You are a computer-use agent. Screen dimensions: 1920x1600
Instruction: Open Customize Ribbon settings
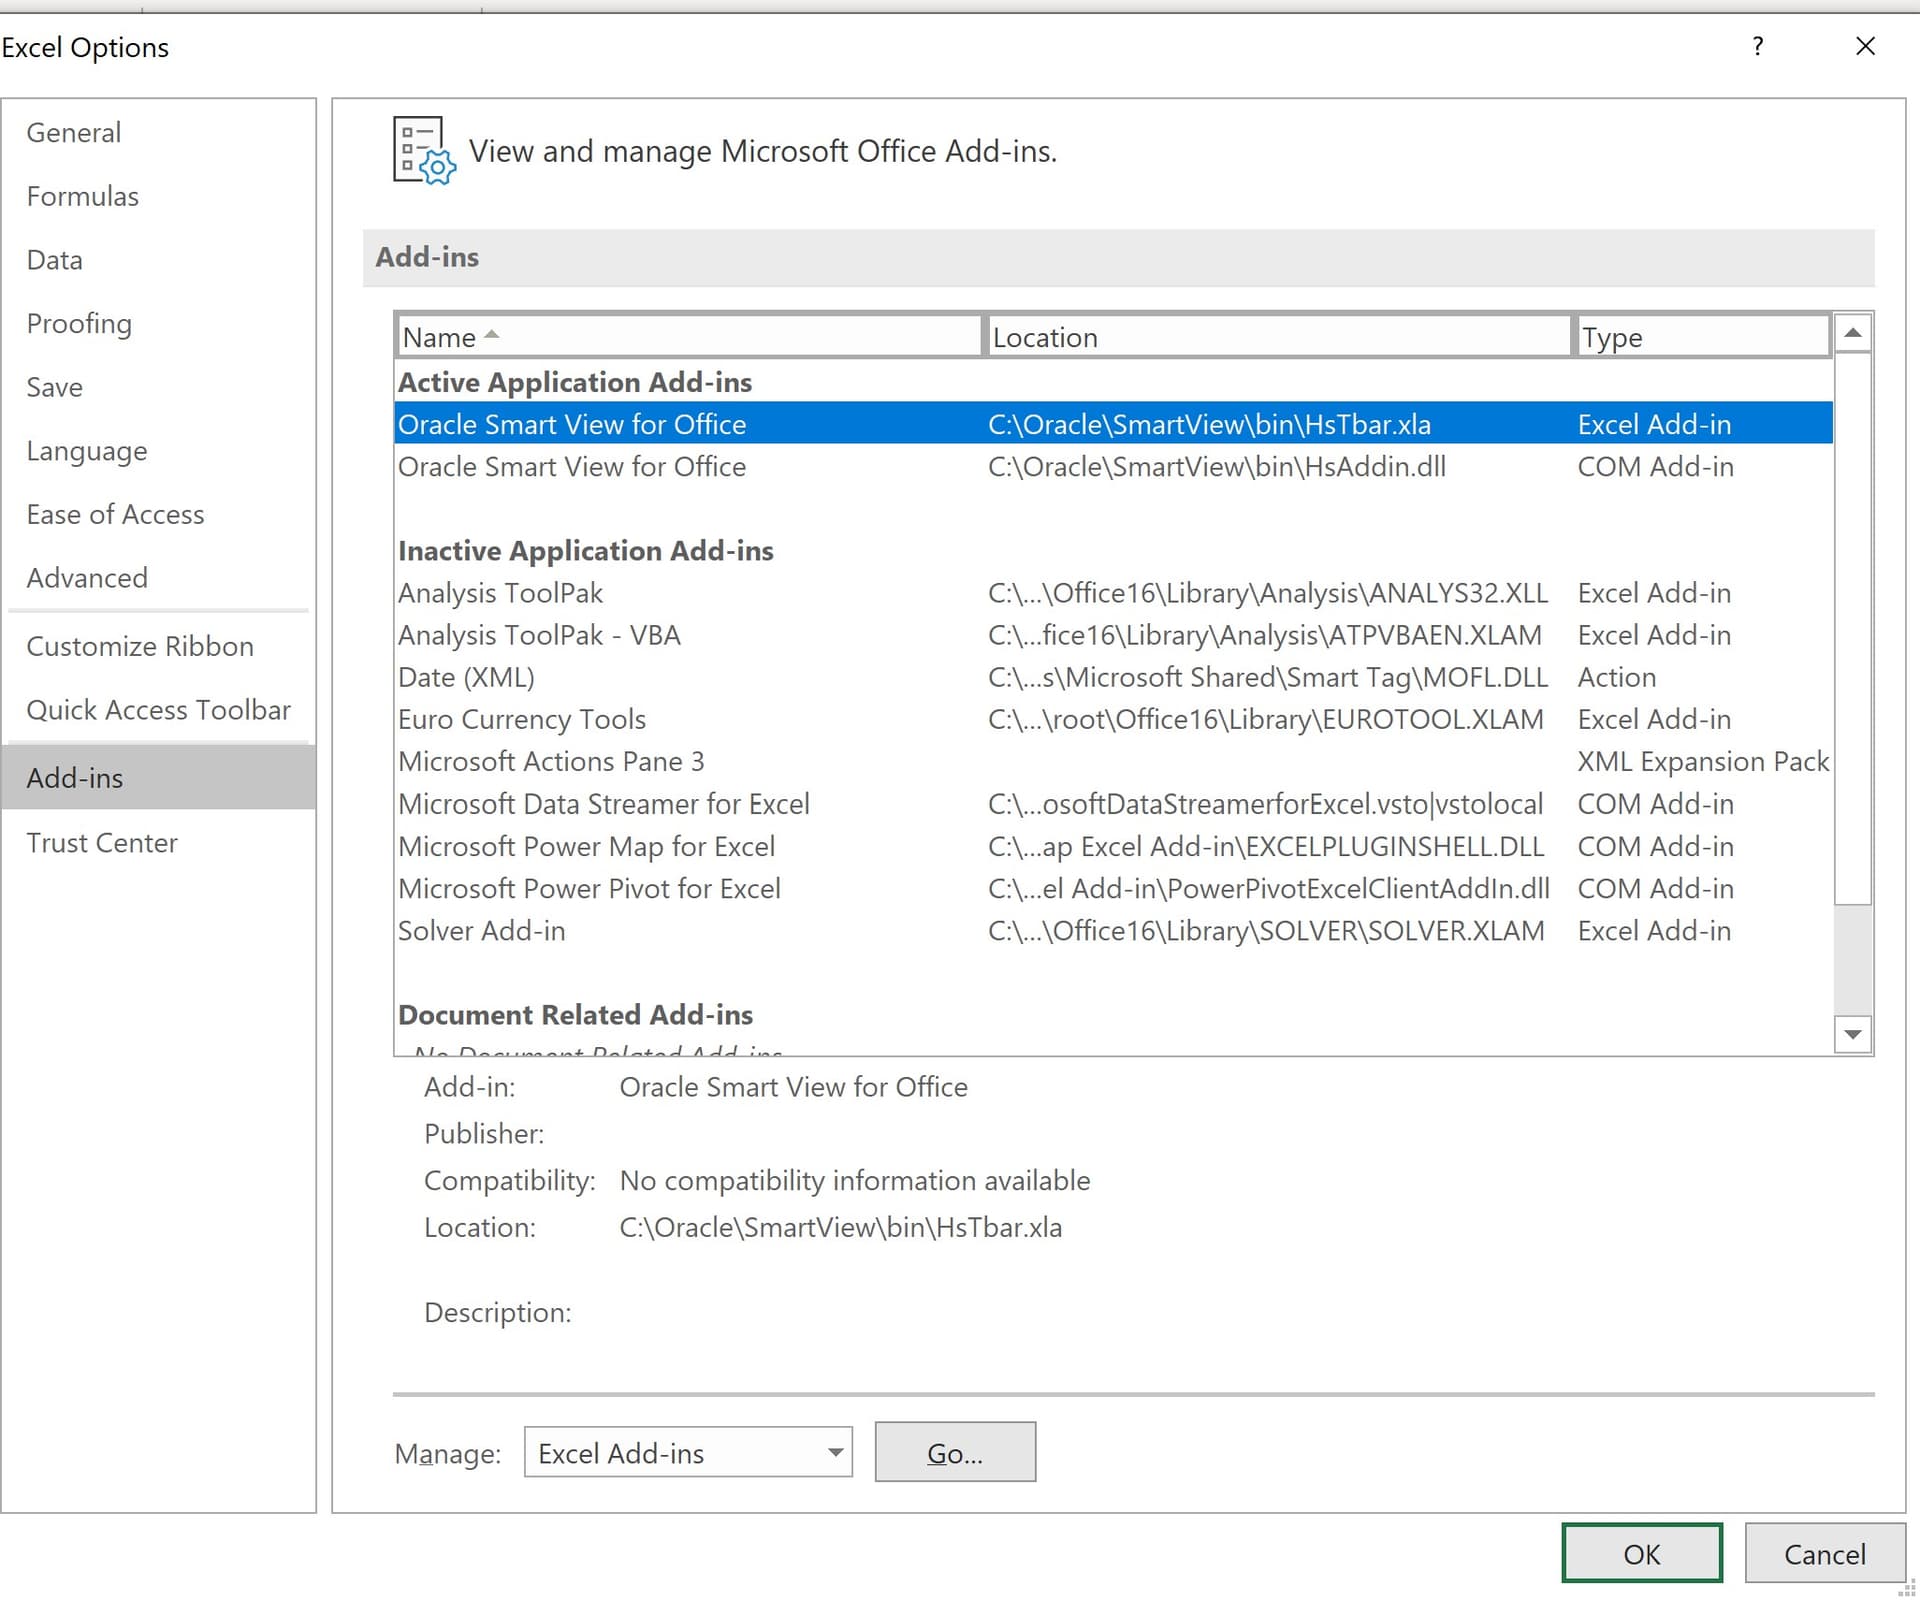point(140,646)
